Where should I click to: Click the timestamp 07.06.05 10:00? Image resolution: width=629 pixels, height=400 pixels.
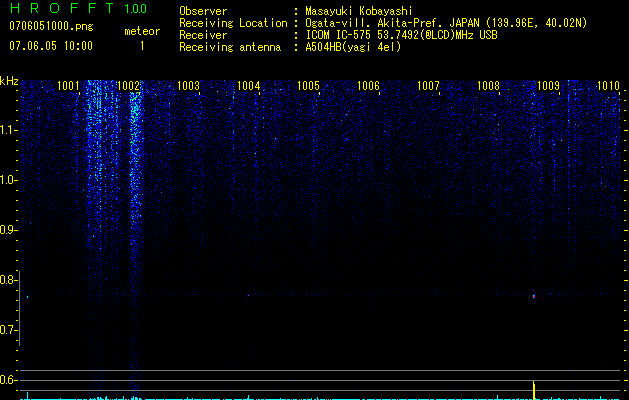(x=51, y=46)
